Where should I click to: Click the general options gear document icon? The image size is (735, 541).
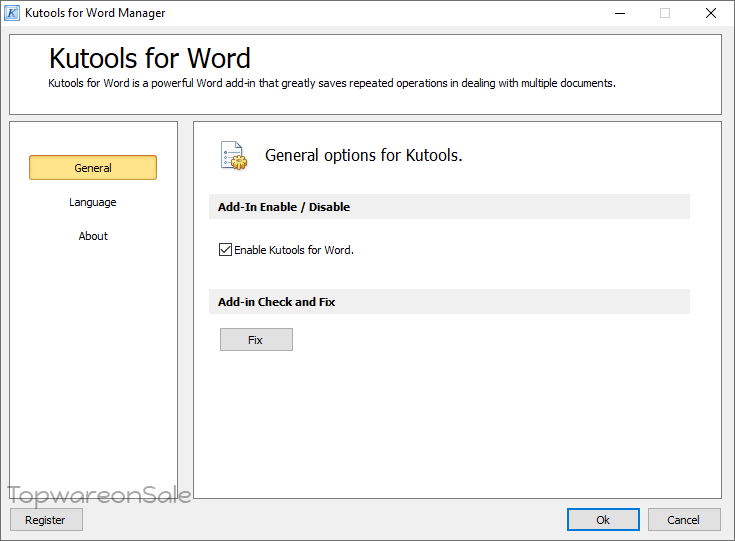click(x=234, y=156)
